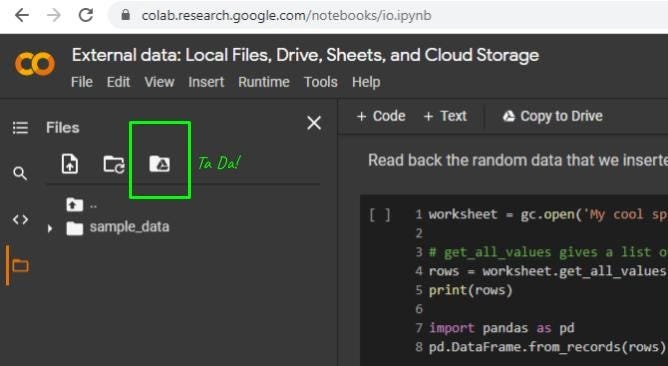Expand the sample_data folder arrow
Viewport: 668px width, 366px height.
pos(50,228)
